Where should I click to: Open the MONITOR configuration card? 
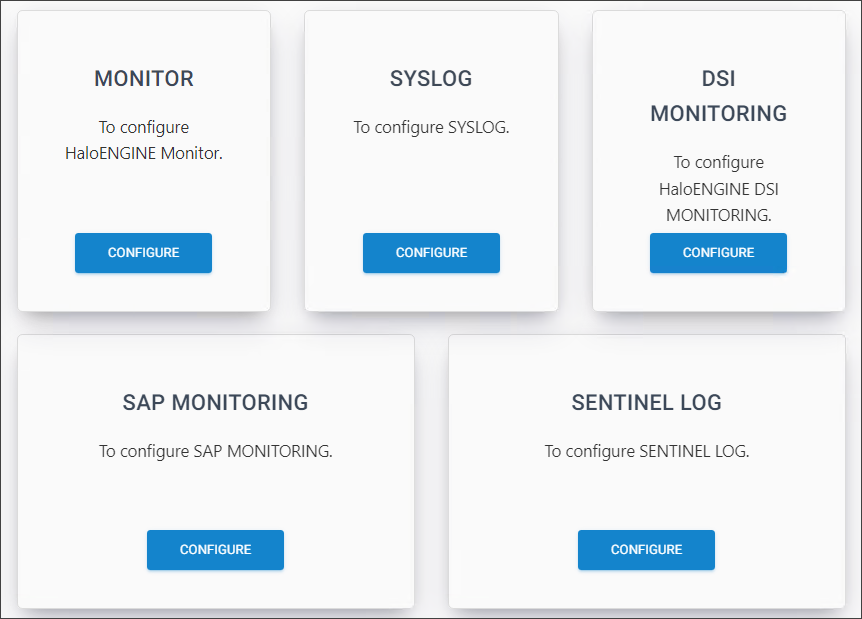pos(143,160)
